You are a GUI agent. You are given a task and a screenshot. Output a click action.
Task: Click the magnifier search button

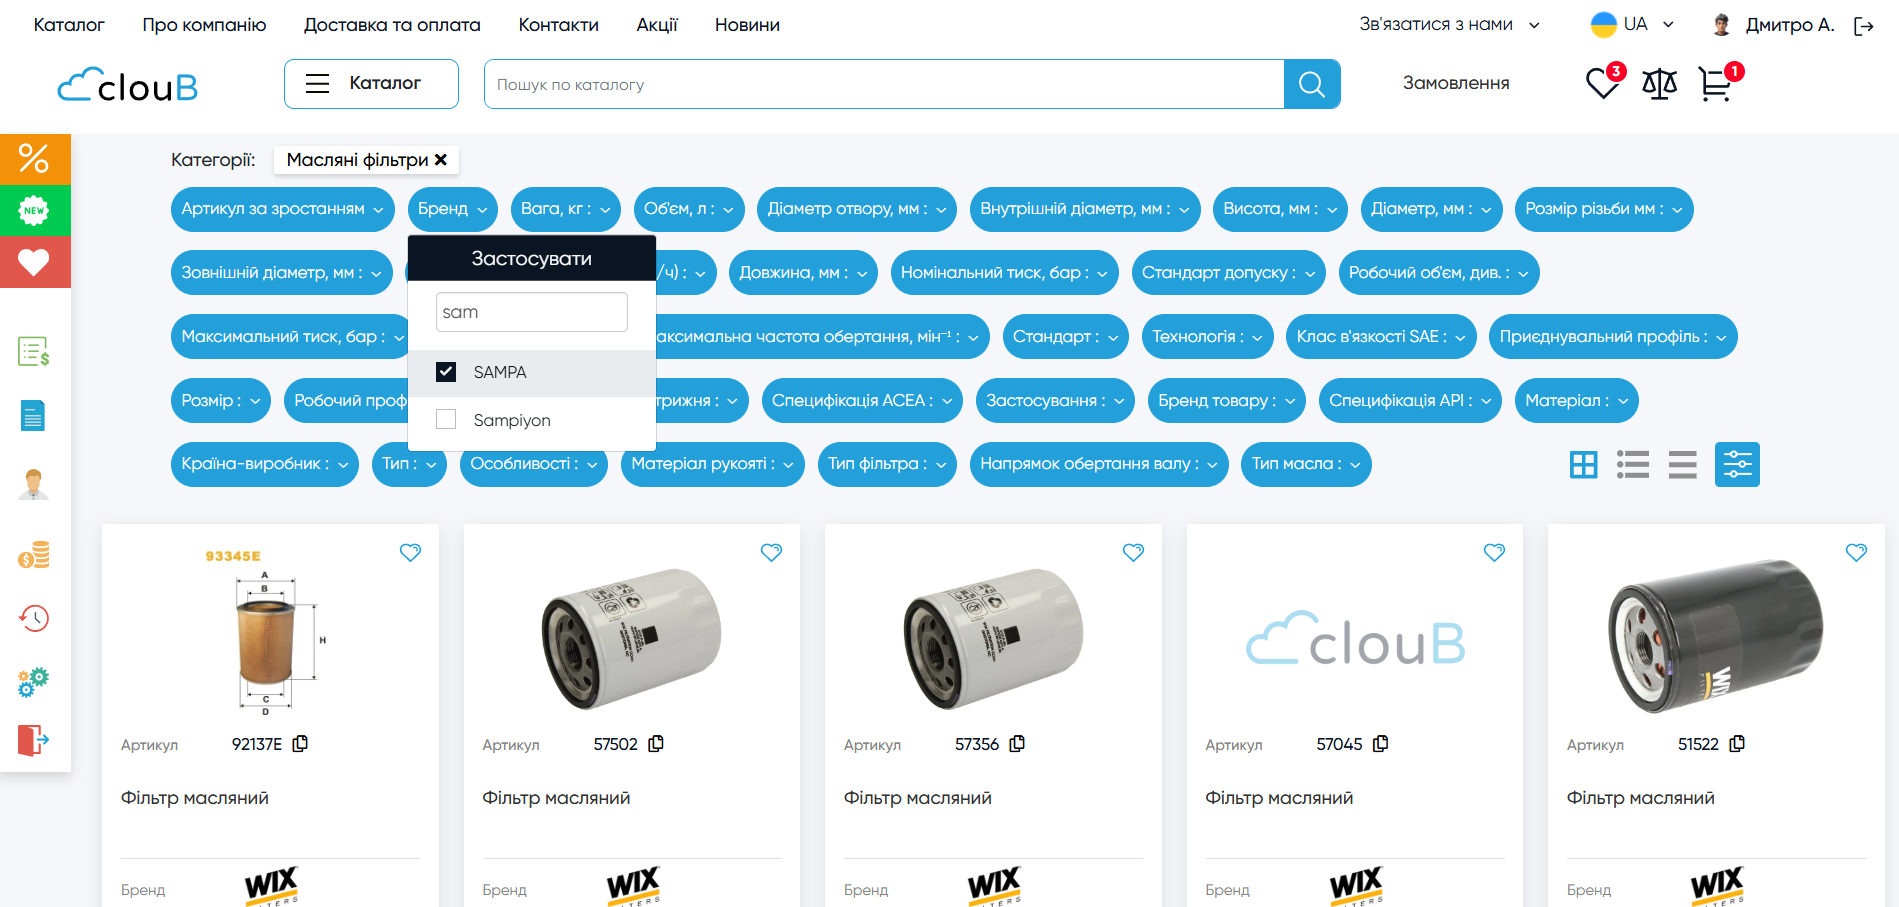[x=1311, y=84]
